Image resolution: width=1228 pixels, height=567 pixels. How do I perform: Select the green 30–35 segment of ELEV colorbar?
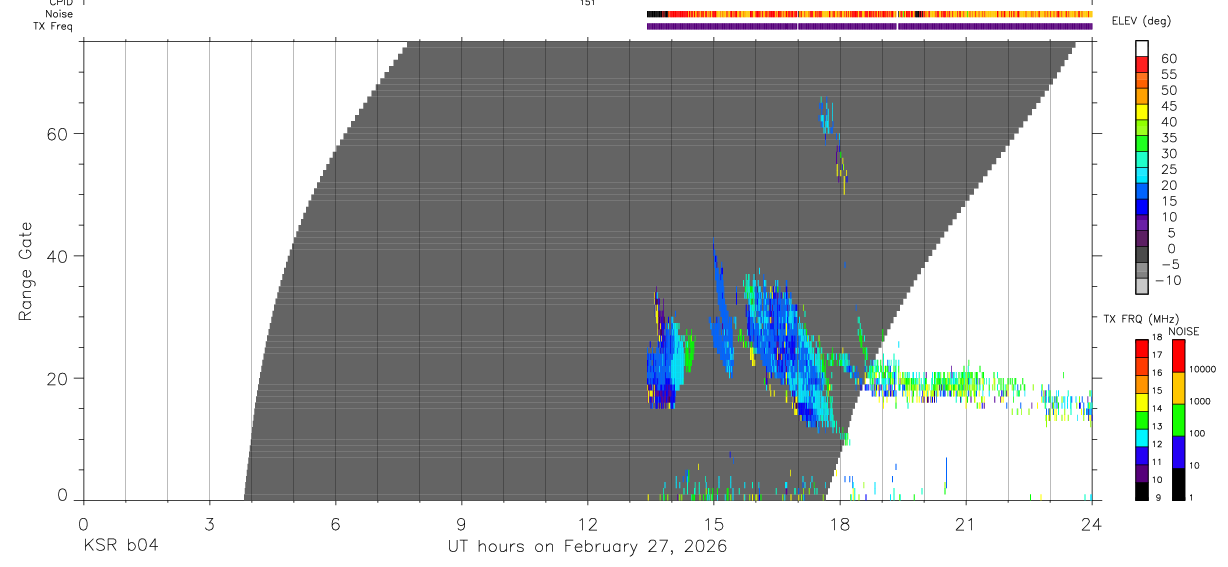coord(1142,145)
